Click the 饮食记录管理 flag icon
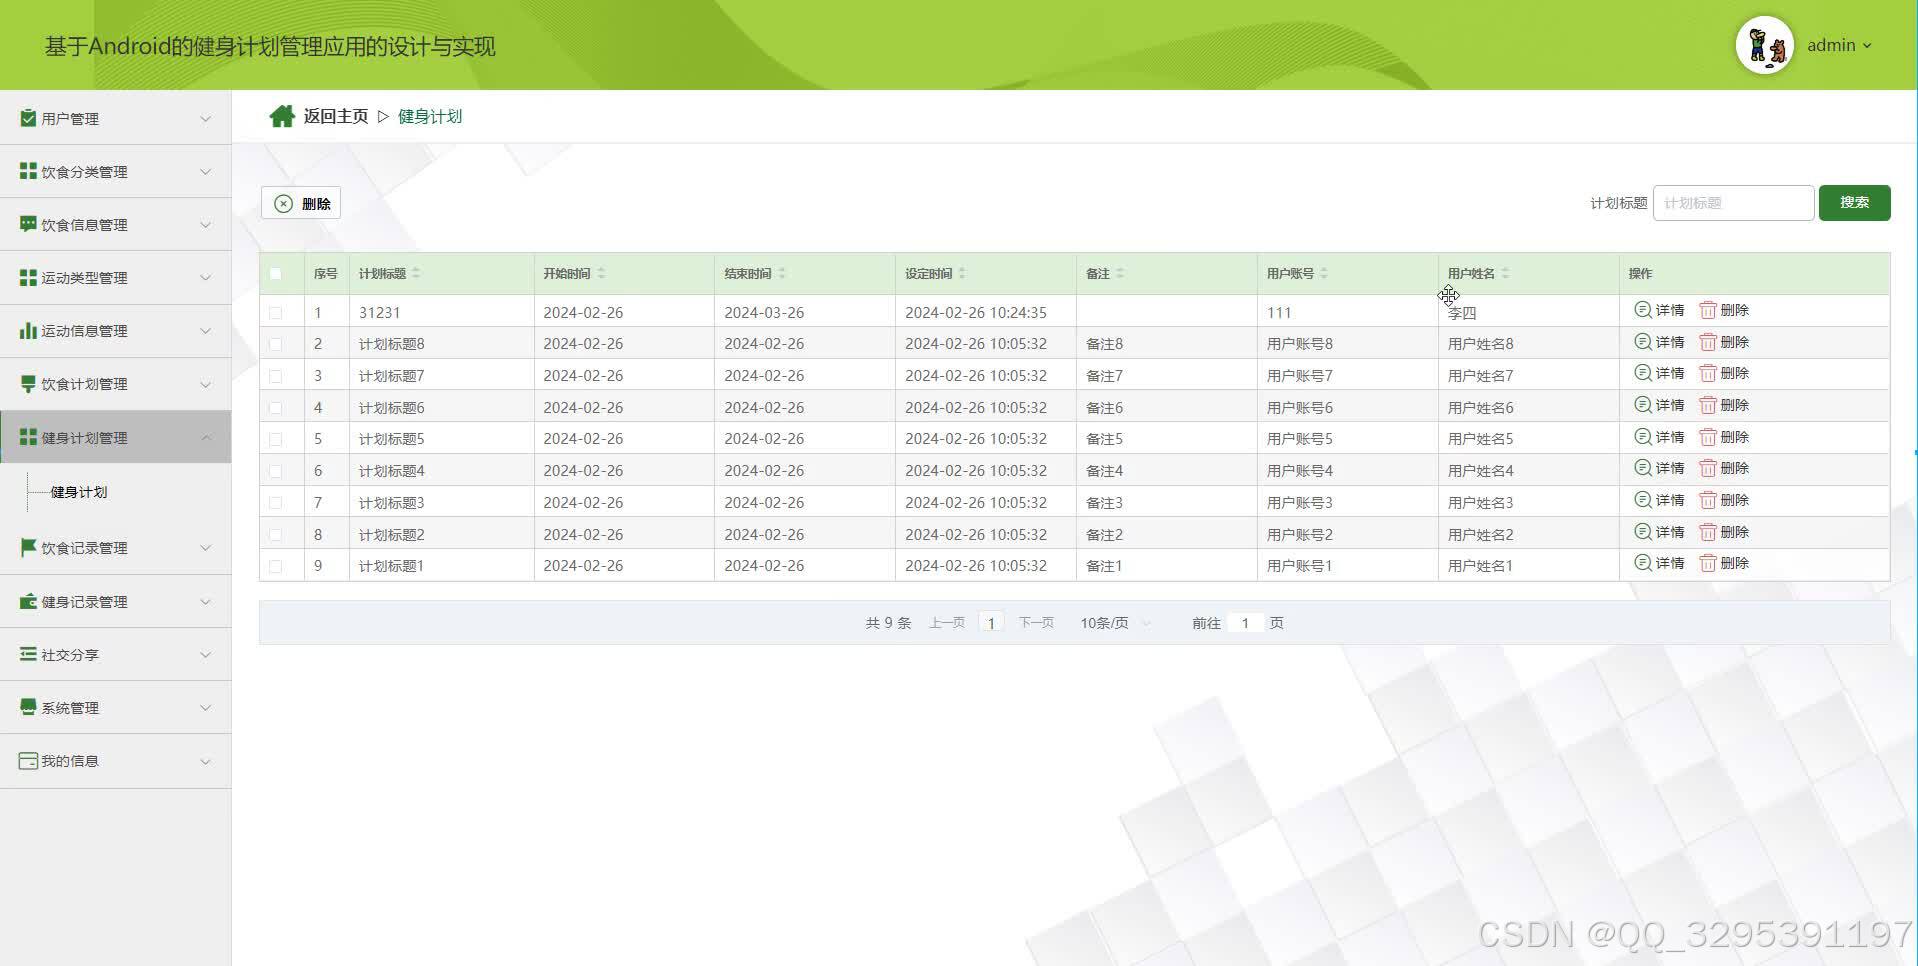The image size is (1918, 966). [x=28, y=547]
